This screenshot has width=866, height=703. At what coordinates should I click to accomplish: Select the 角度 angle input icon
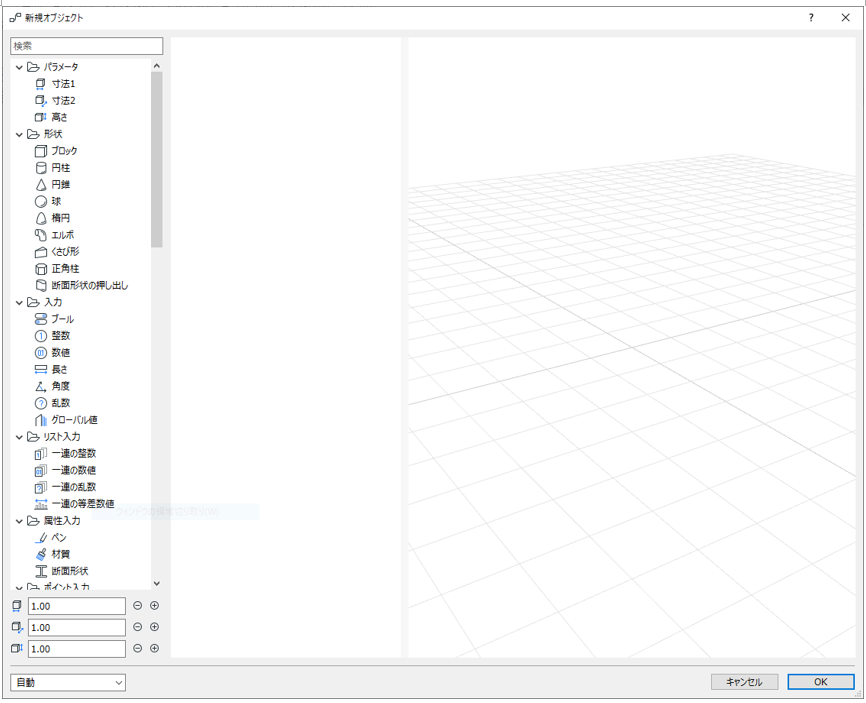click(x=40, y=386)
